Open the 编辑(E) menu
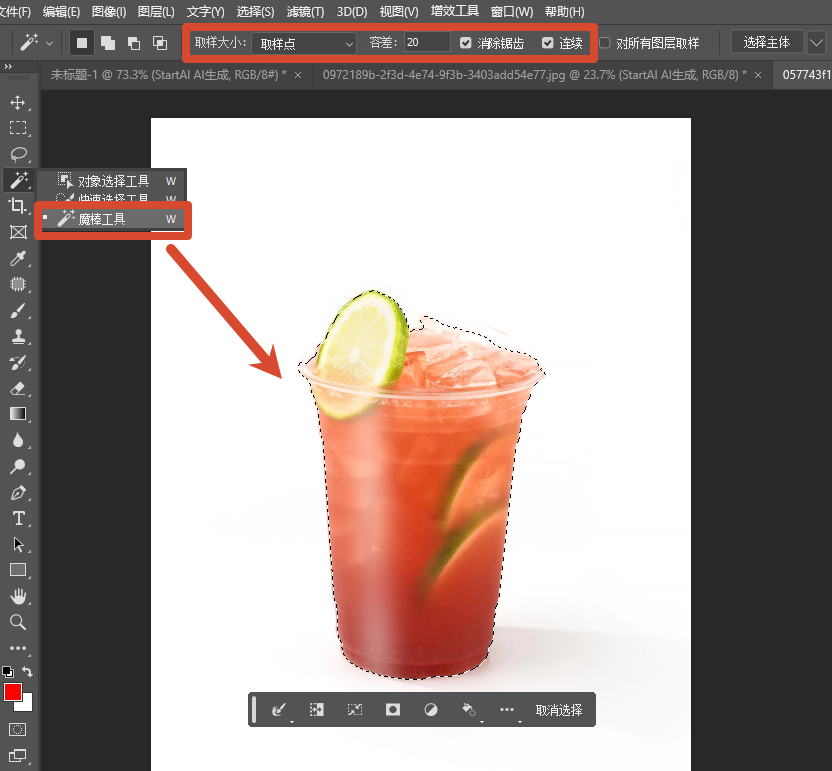Screen dimensions: 832x771 coord(62,12)
